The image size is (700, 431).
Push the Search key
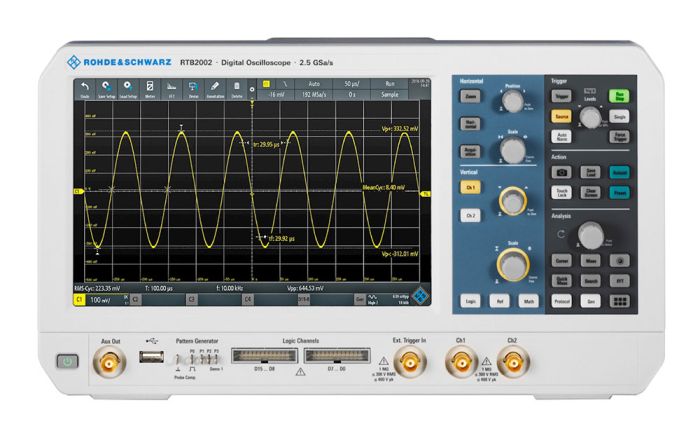point(590,280)
